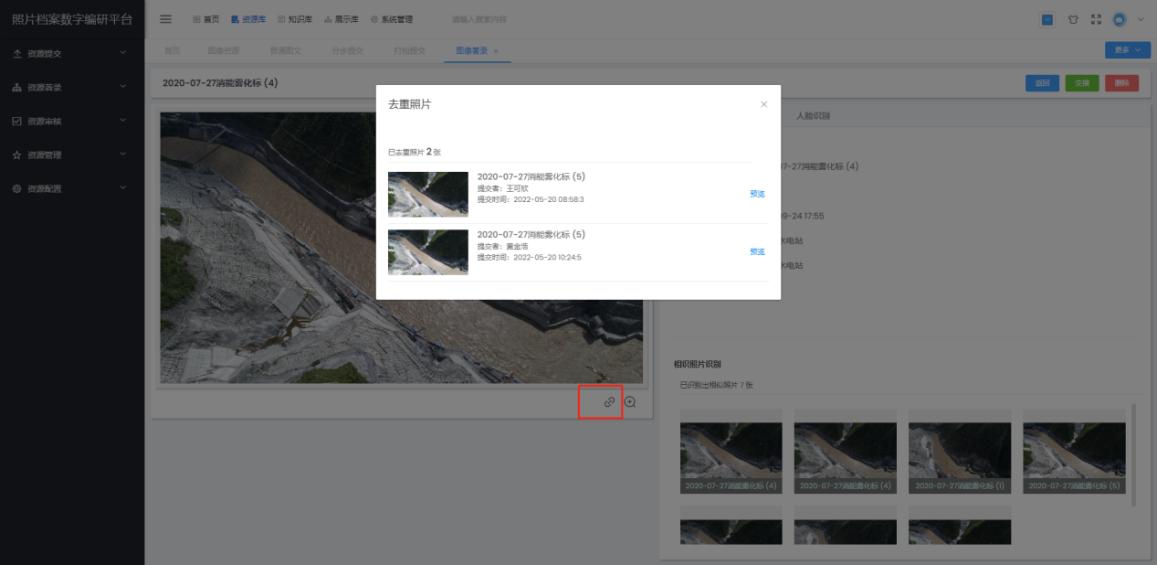1157x565 pixels.
Task: Open the 更多 dropdown button
Action: click(1127, 50)
